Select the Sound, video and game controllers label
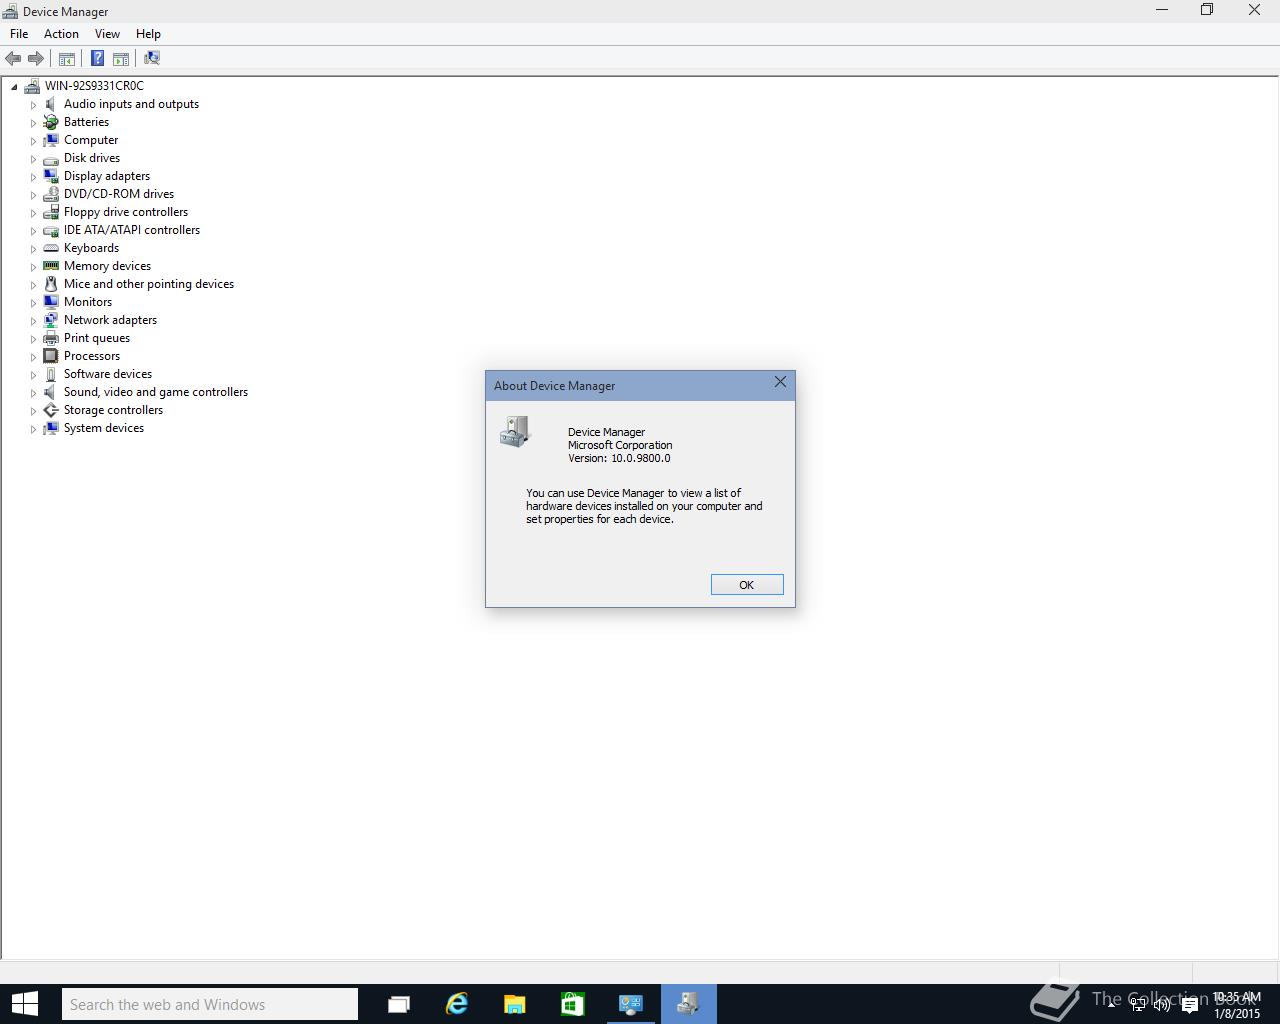Viewport: 1280px width, 1024px height. click(x=156, y=392)
